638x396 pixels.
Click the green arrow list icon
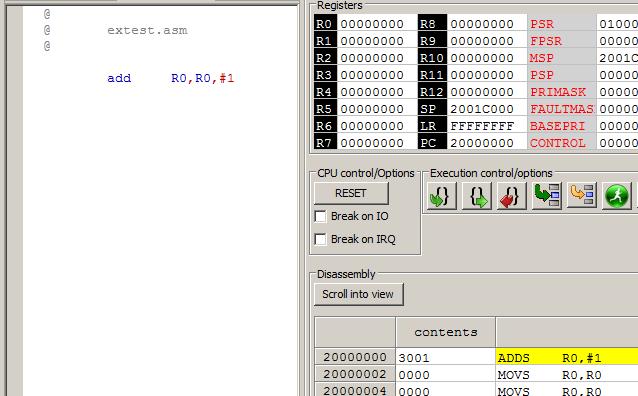[546, 196]
